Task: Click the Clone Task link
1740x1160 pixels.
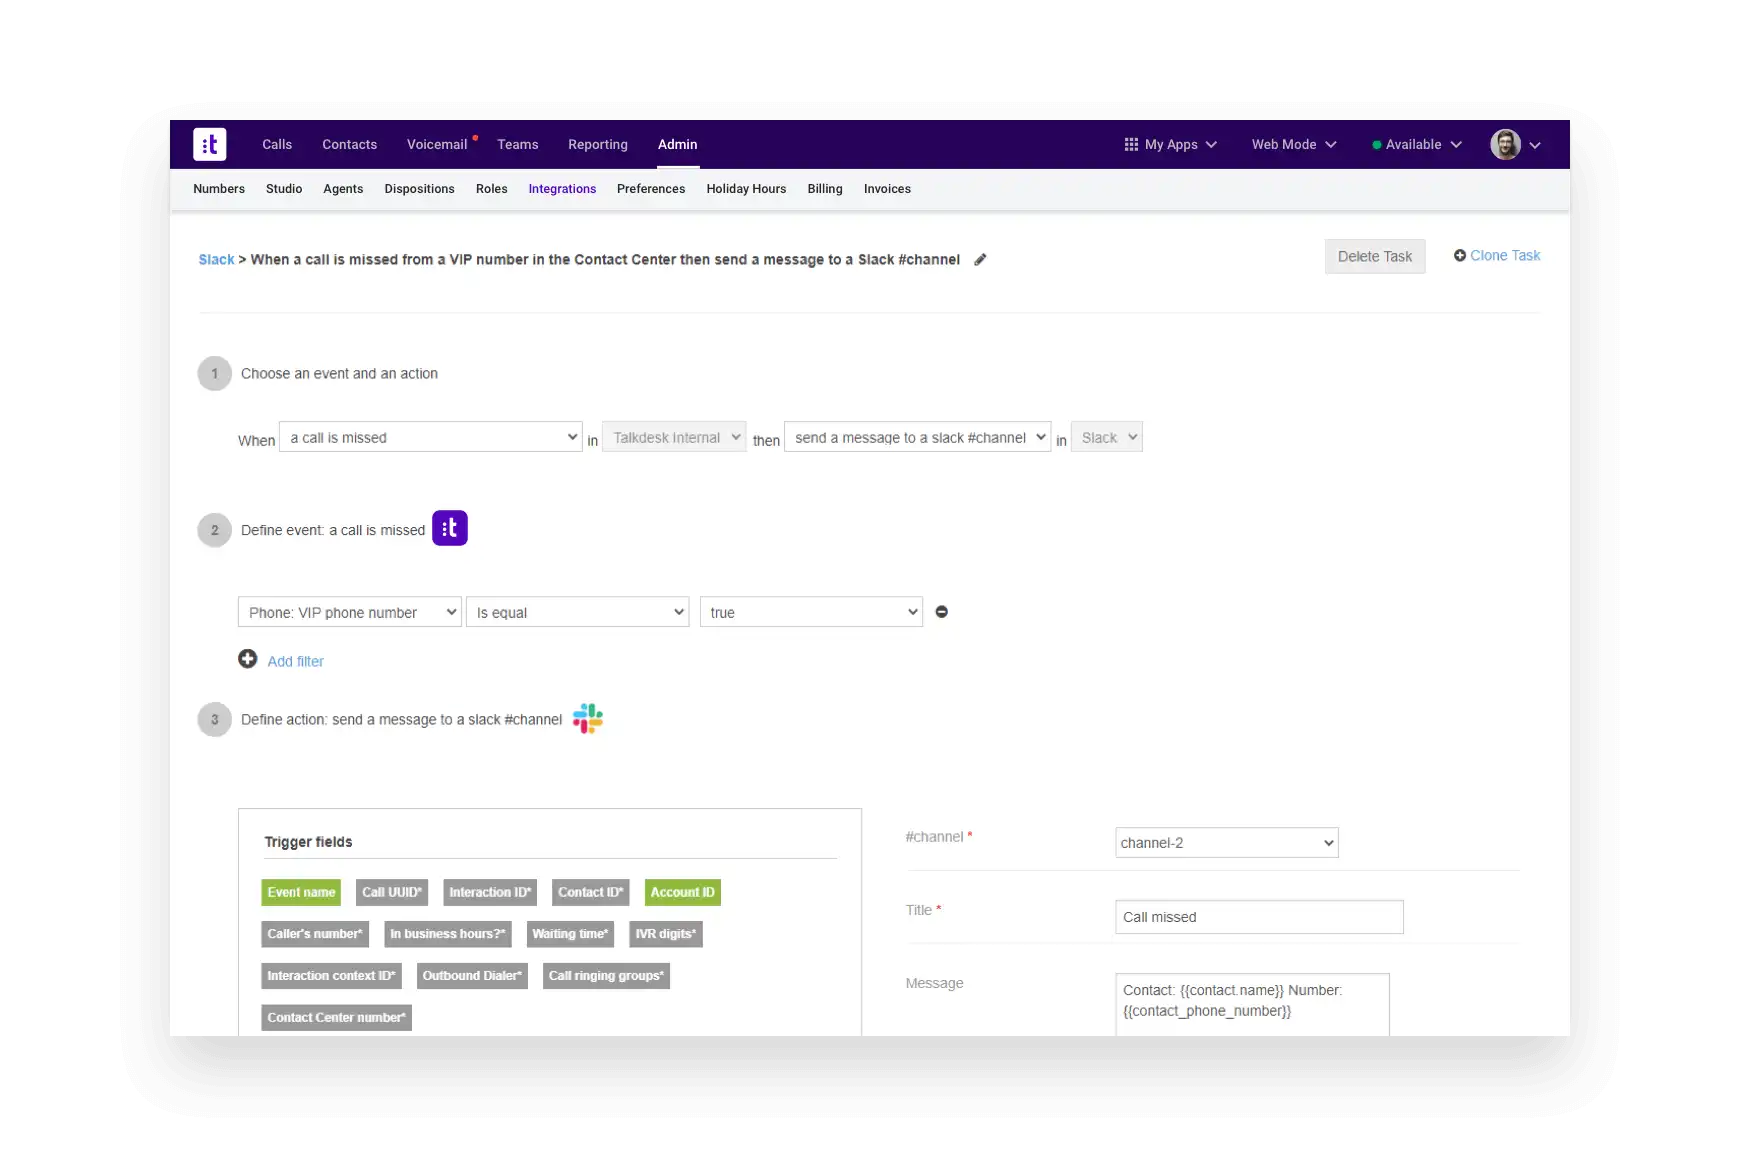Action: pyautogui.click(x=1497, y=256)
